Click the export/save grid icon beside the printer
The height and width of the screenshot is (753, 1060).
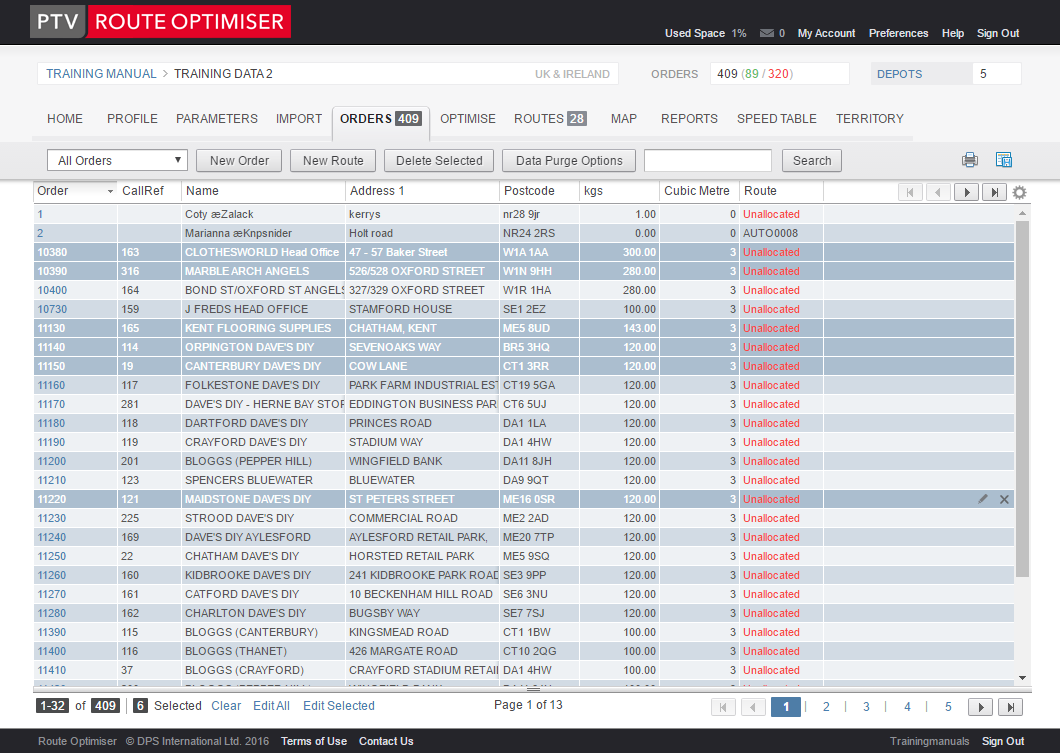pyautogui.click(x=1004, y=160)
